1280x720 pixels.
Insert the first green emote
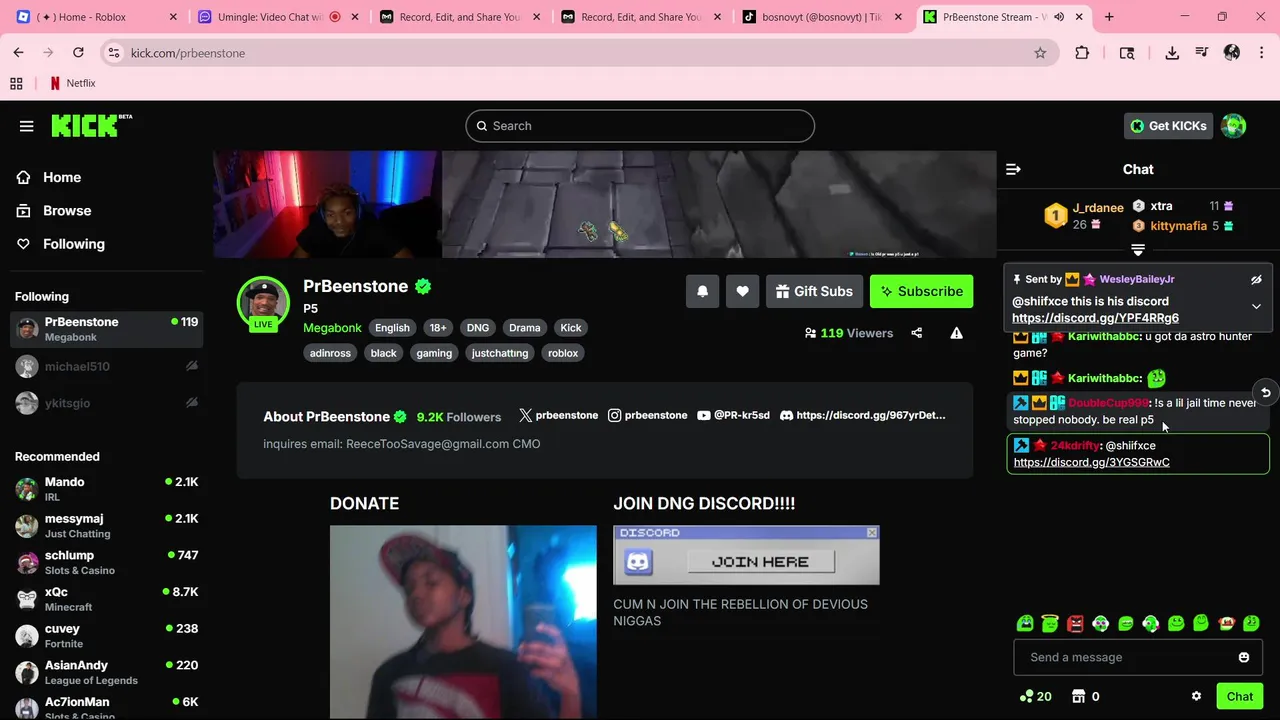coord(1025,623)
